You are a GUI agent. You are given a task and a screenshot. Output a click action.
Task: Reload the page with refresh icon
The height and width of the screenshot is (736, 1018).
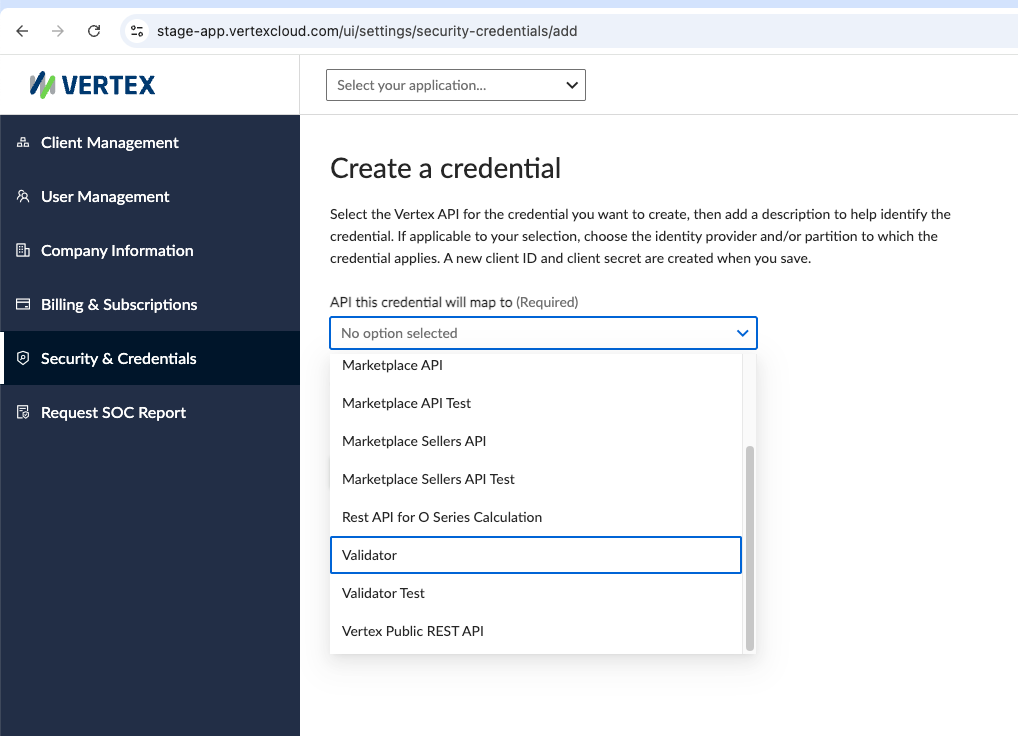pyautogui.click(x=94, y=31)
